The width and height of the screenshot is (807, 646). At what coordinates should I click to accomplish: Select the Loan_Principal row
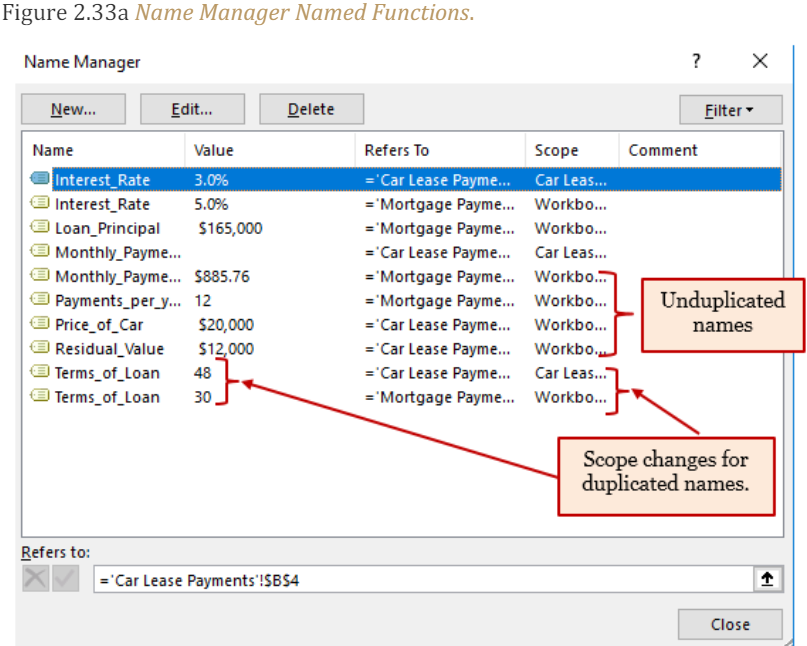[405, 228]
